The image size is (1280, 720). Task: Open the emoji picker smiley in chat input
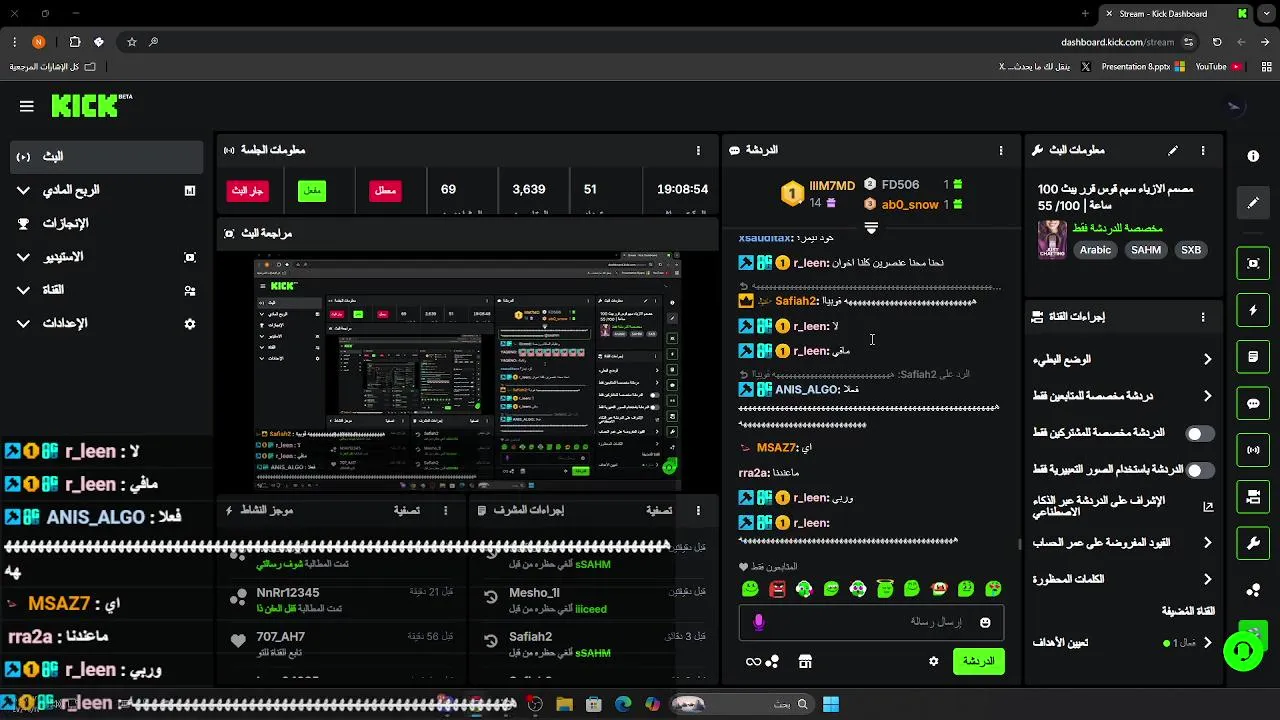tap(985, 622)
